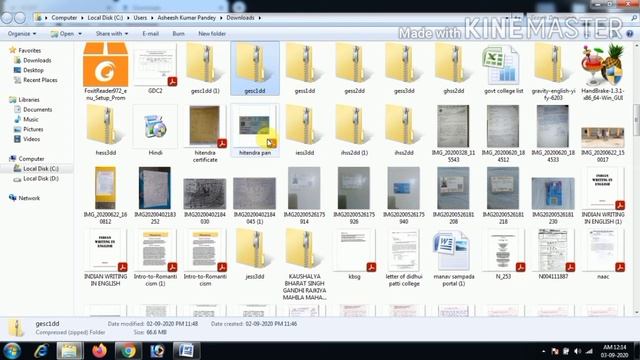Click the Burn toolbar button
Image resolution: width=640 pixels, height=360 pixels.
point(178,33)
